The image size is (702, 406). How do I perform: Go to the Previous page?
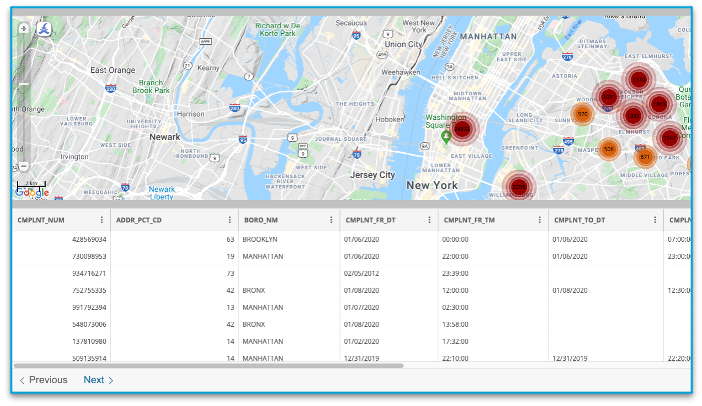(x=43, y=380)
